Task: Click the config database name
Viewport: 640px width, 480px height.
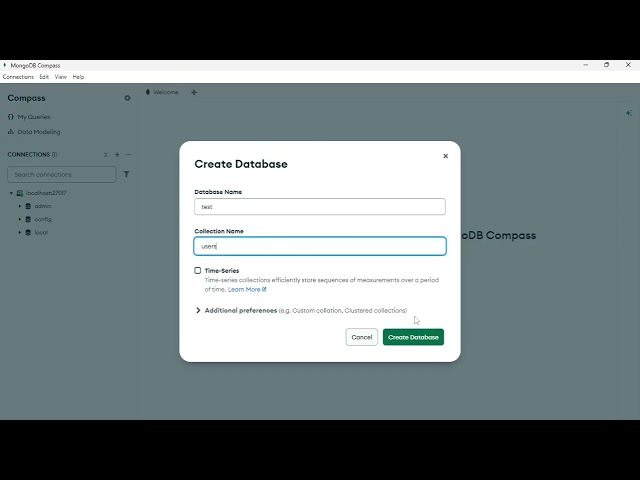Action: point(43,219)
